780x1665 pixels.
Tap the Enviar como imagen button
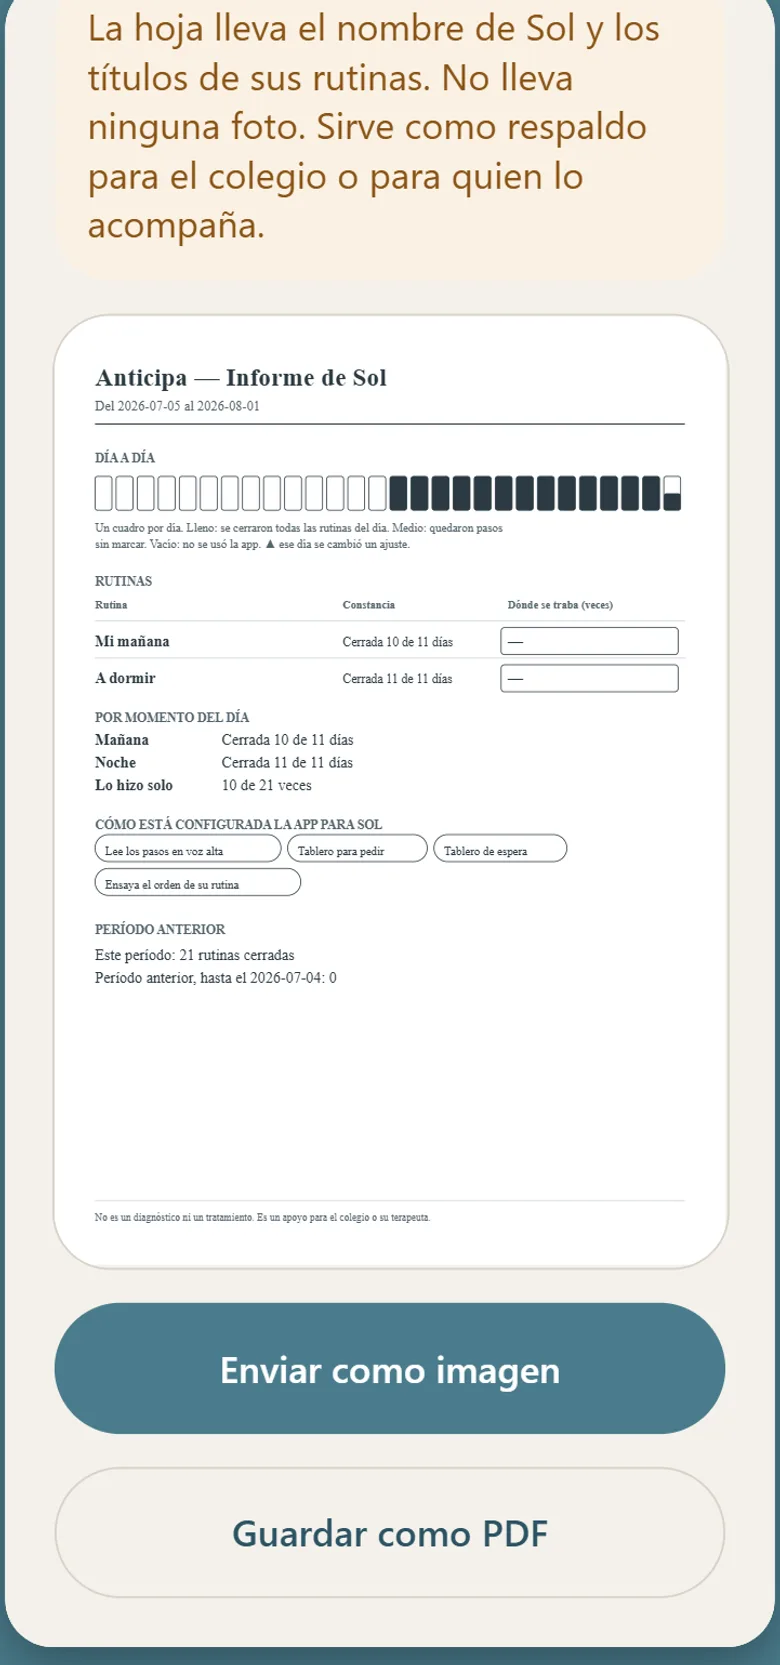pyautogui.click(x=390, y=1368)
